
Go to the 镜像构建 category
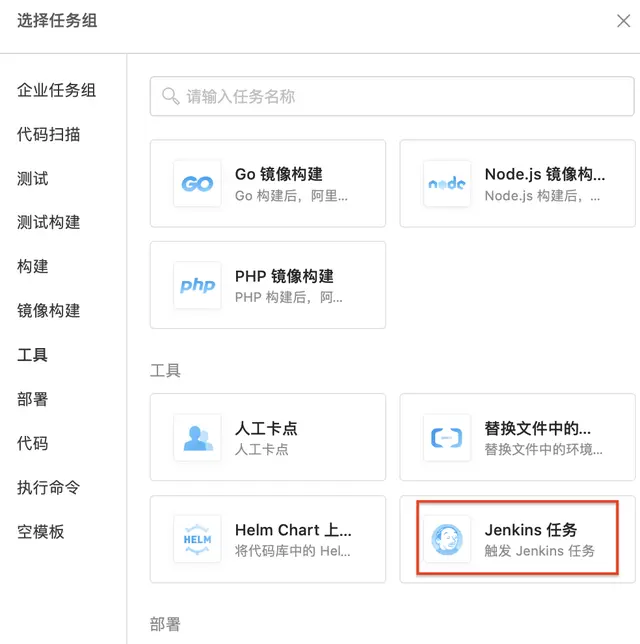[x=48, y=311]
